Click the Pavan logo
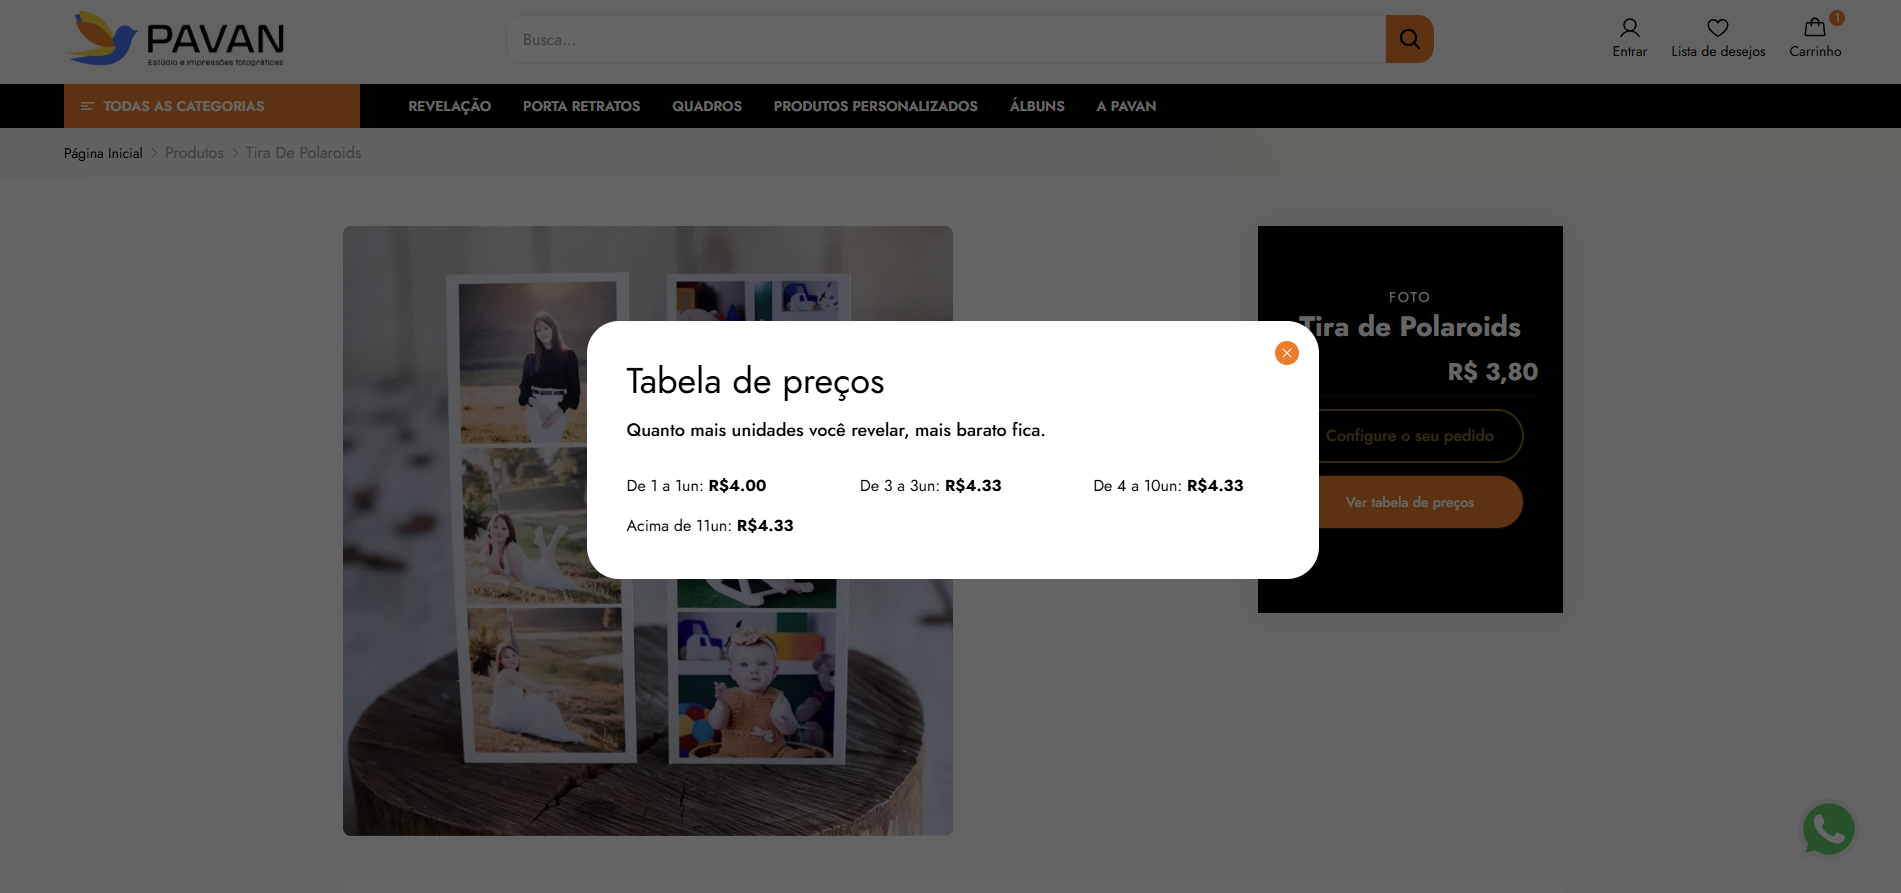 tap(177, 39)
